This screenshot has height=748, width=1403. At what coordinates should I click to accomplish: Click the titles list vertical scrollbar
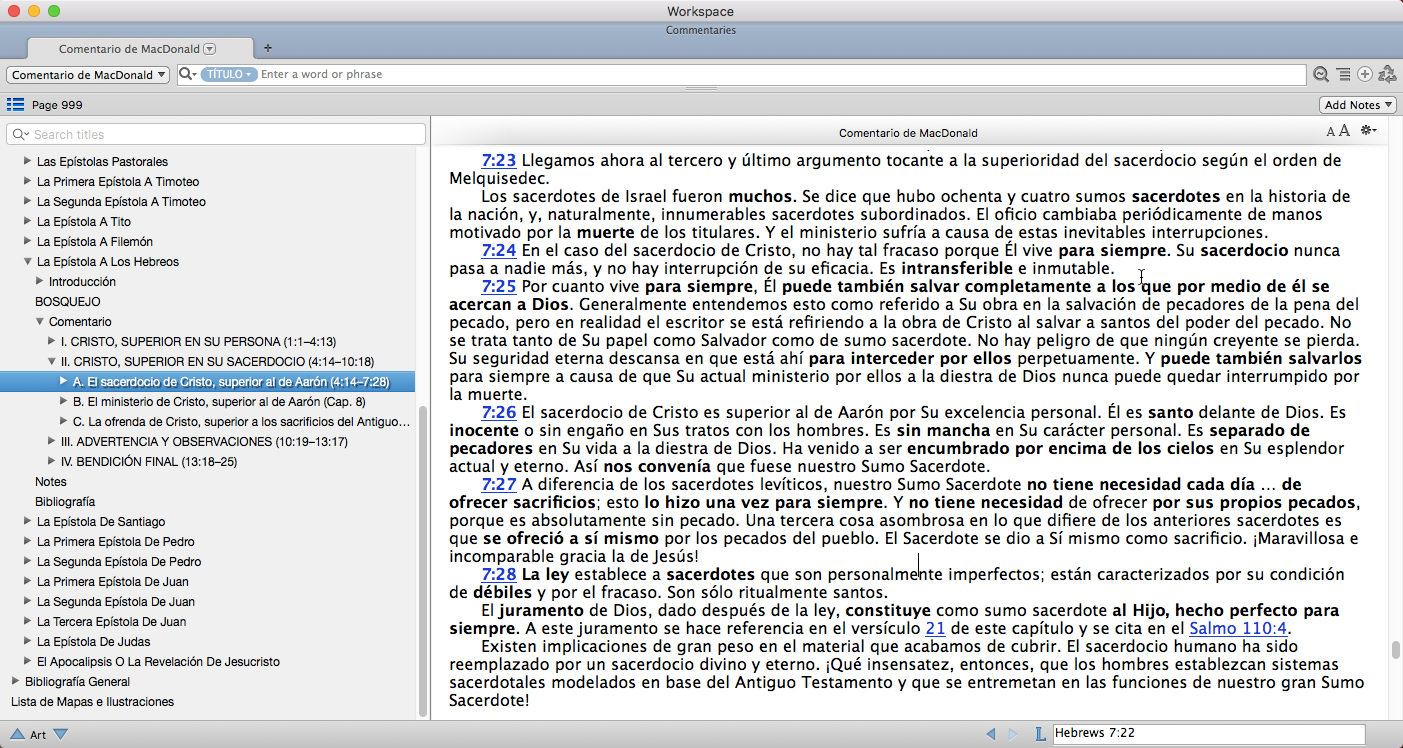click(x=422, y=560)
